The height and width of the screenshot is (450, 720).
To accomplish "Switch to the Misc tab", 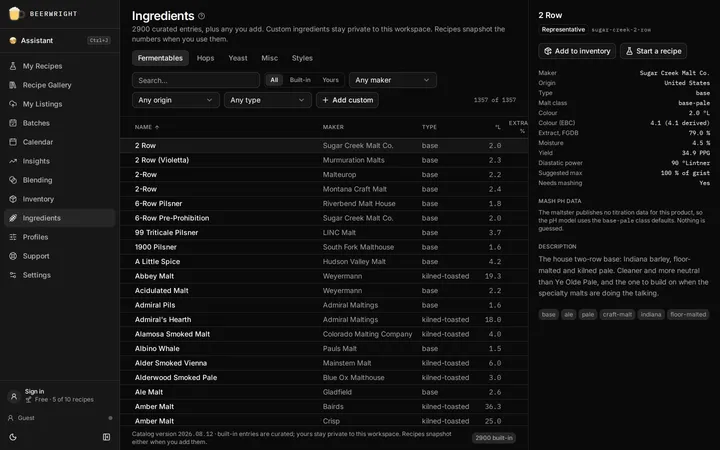I will 270,58.
